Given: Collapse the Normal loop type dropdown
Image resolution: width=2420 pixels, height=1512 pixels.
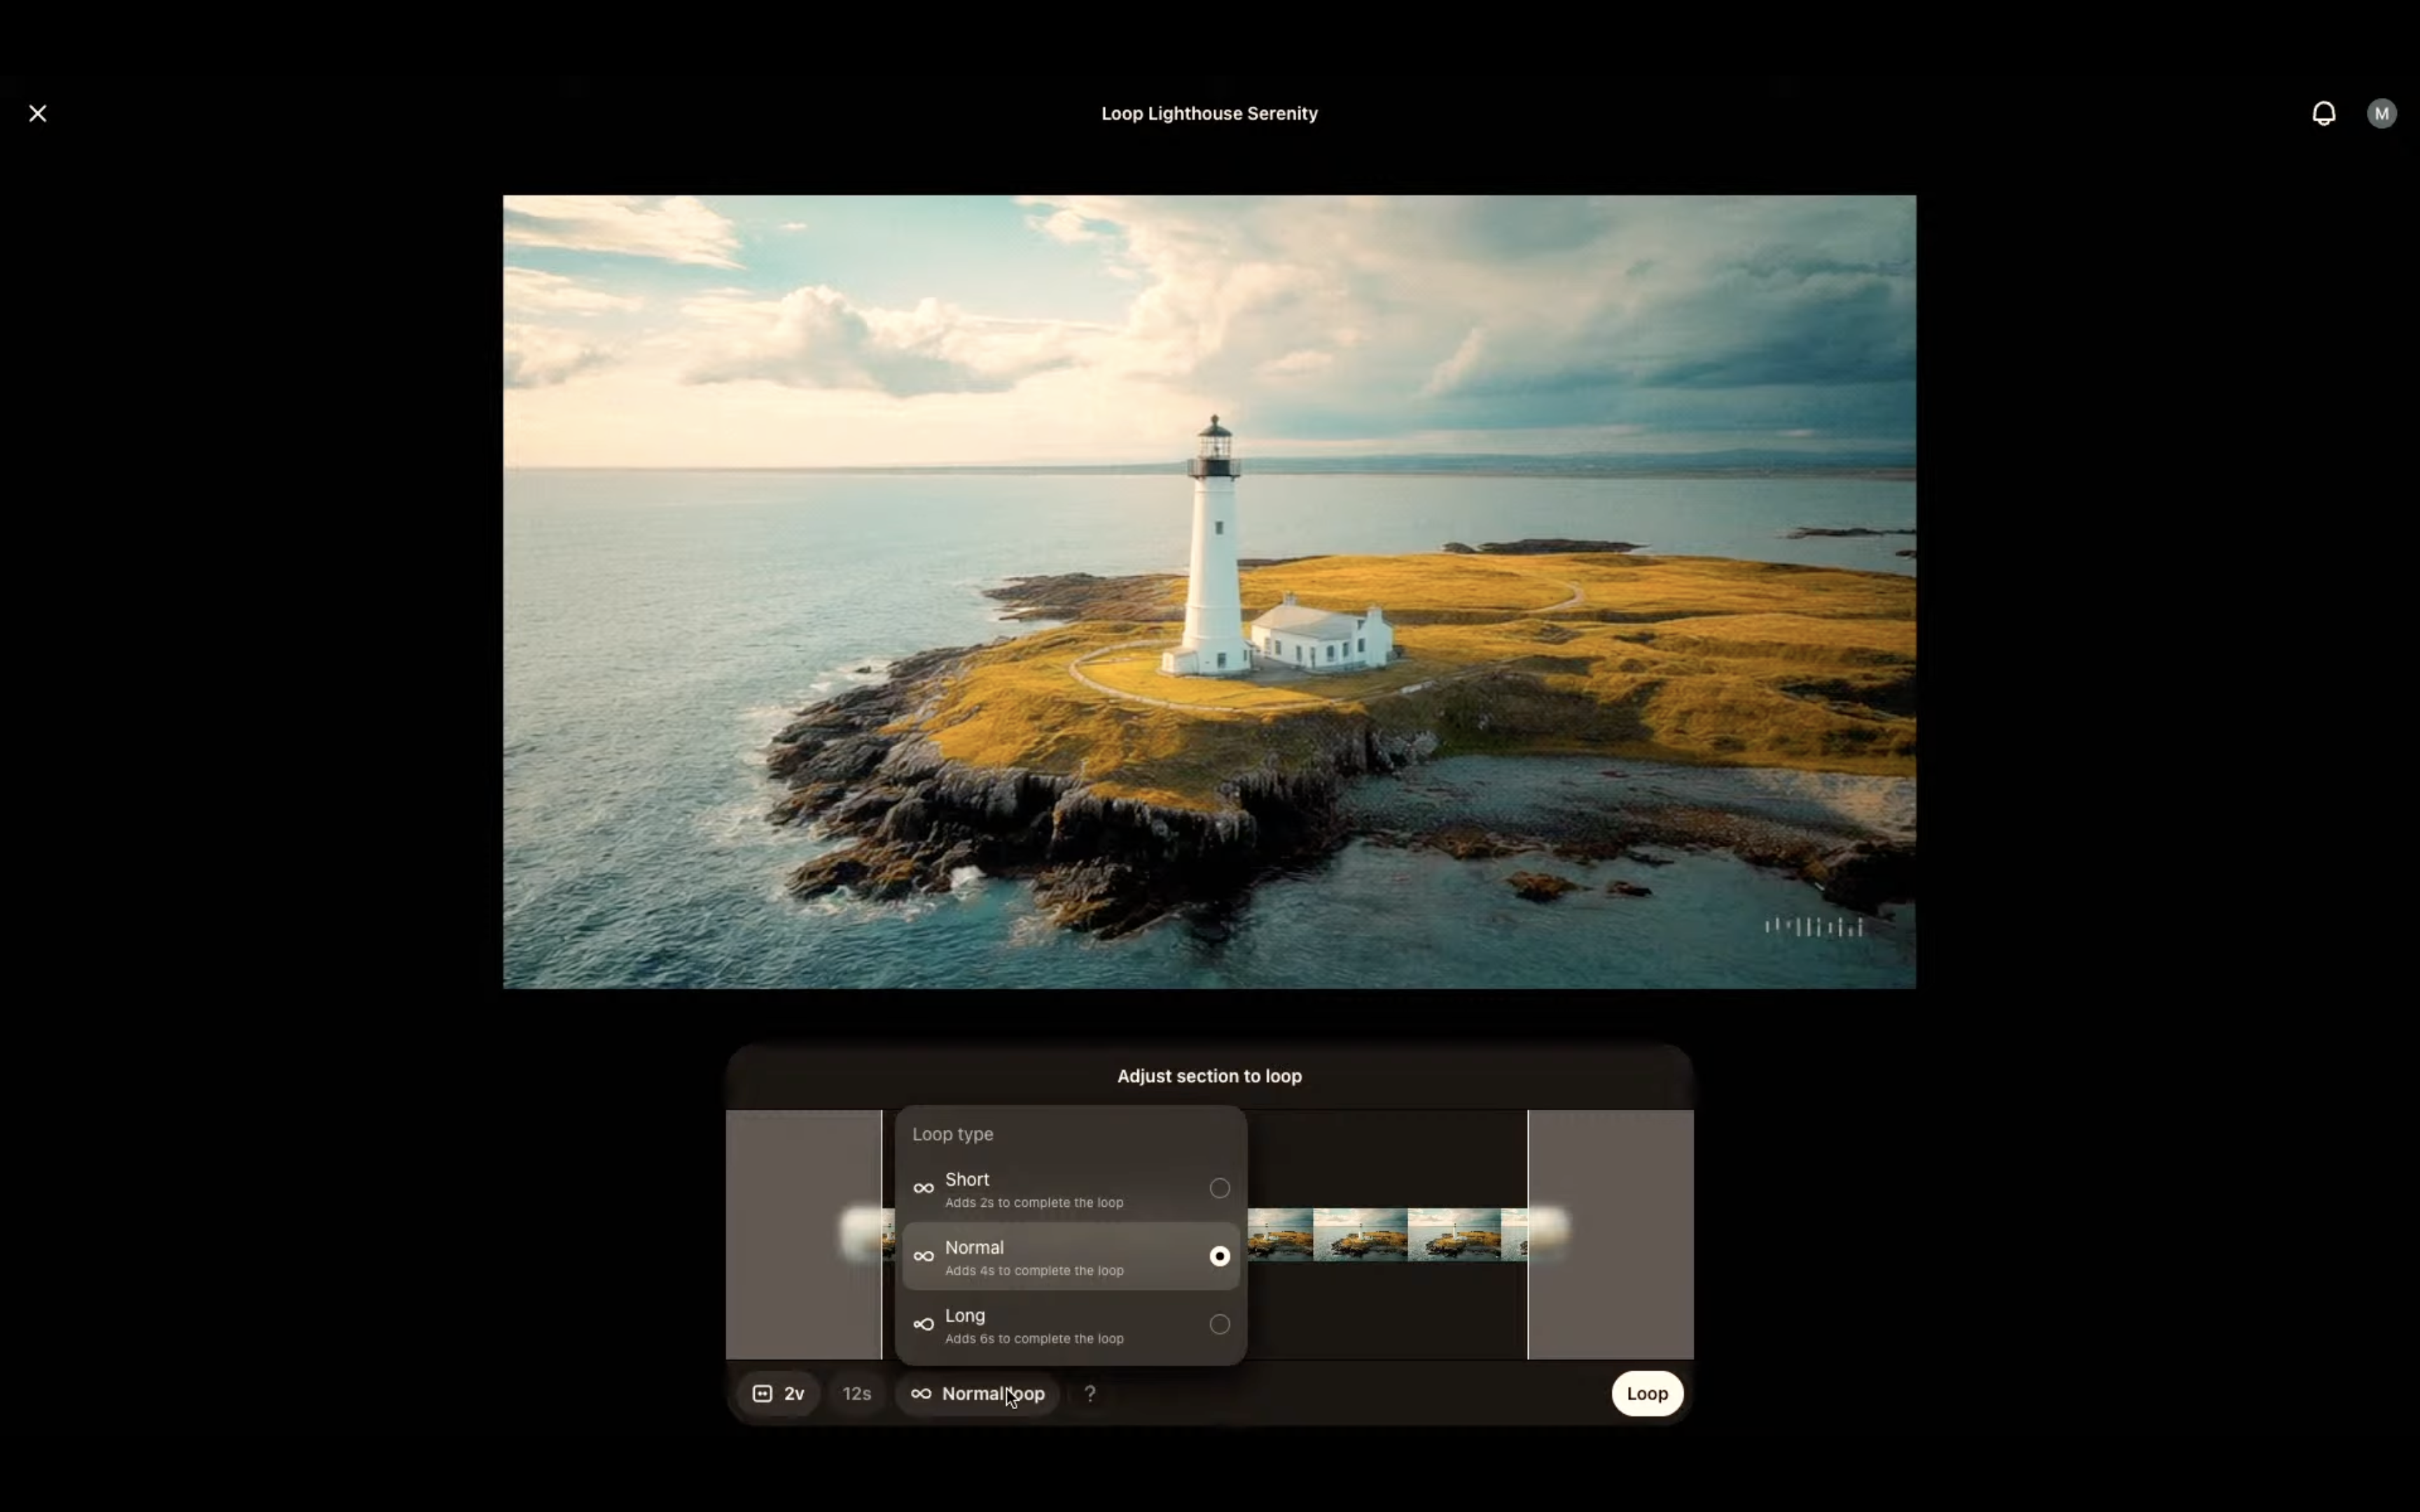Looking at the screenshot, I should 977,1393.
